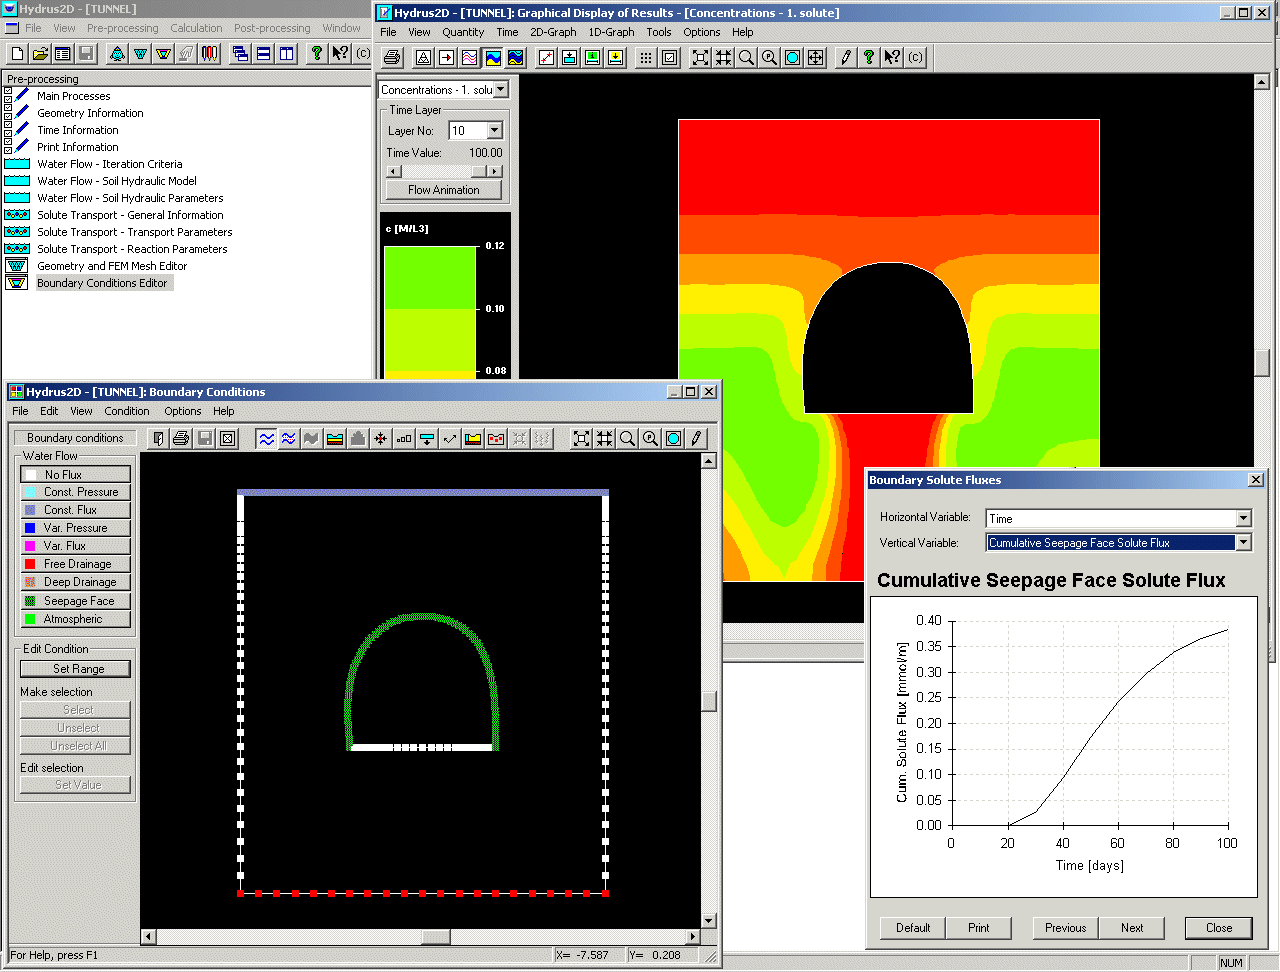Screen dimensions: 1280x972
Task: Click the Time Layer slider left arrow
Action: click(x=393, y=172)
